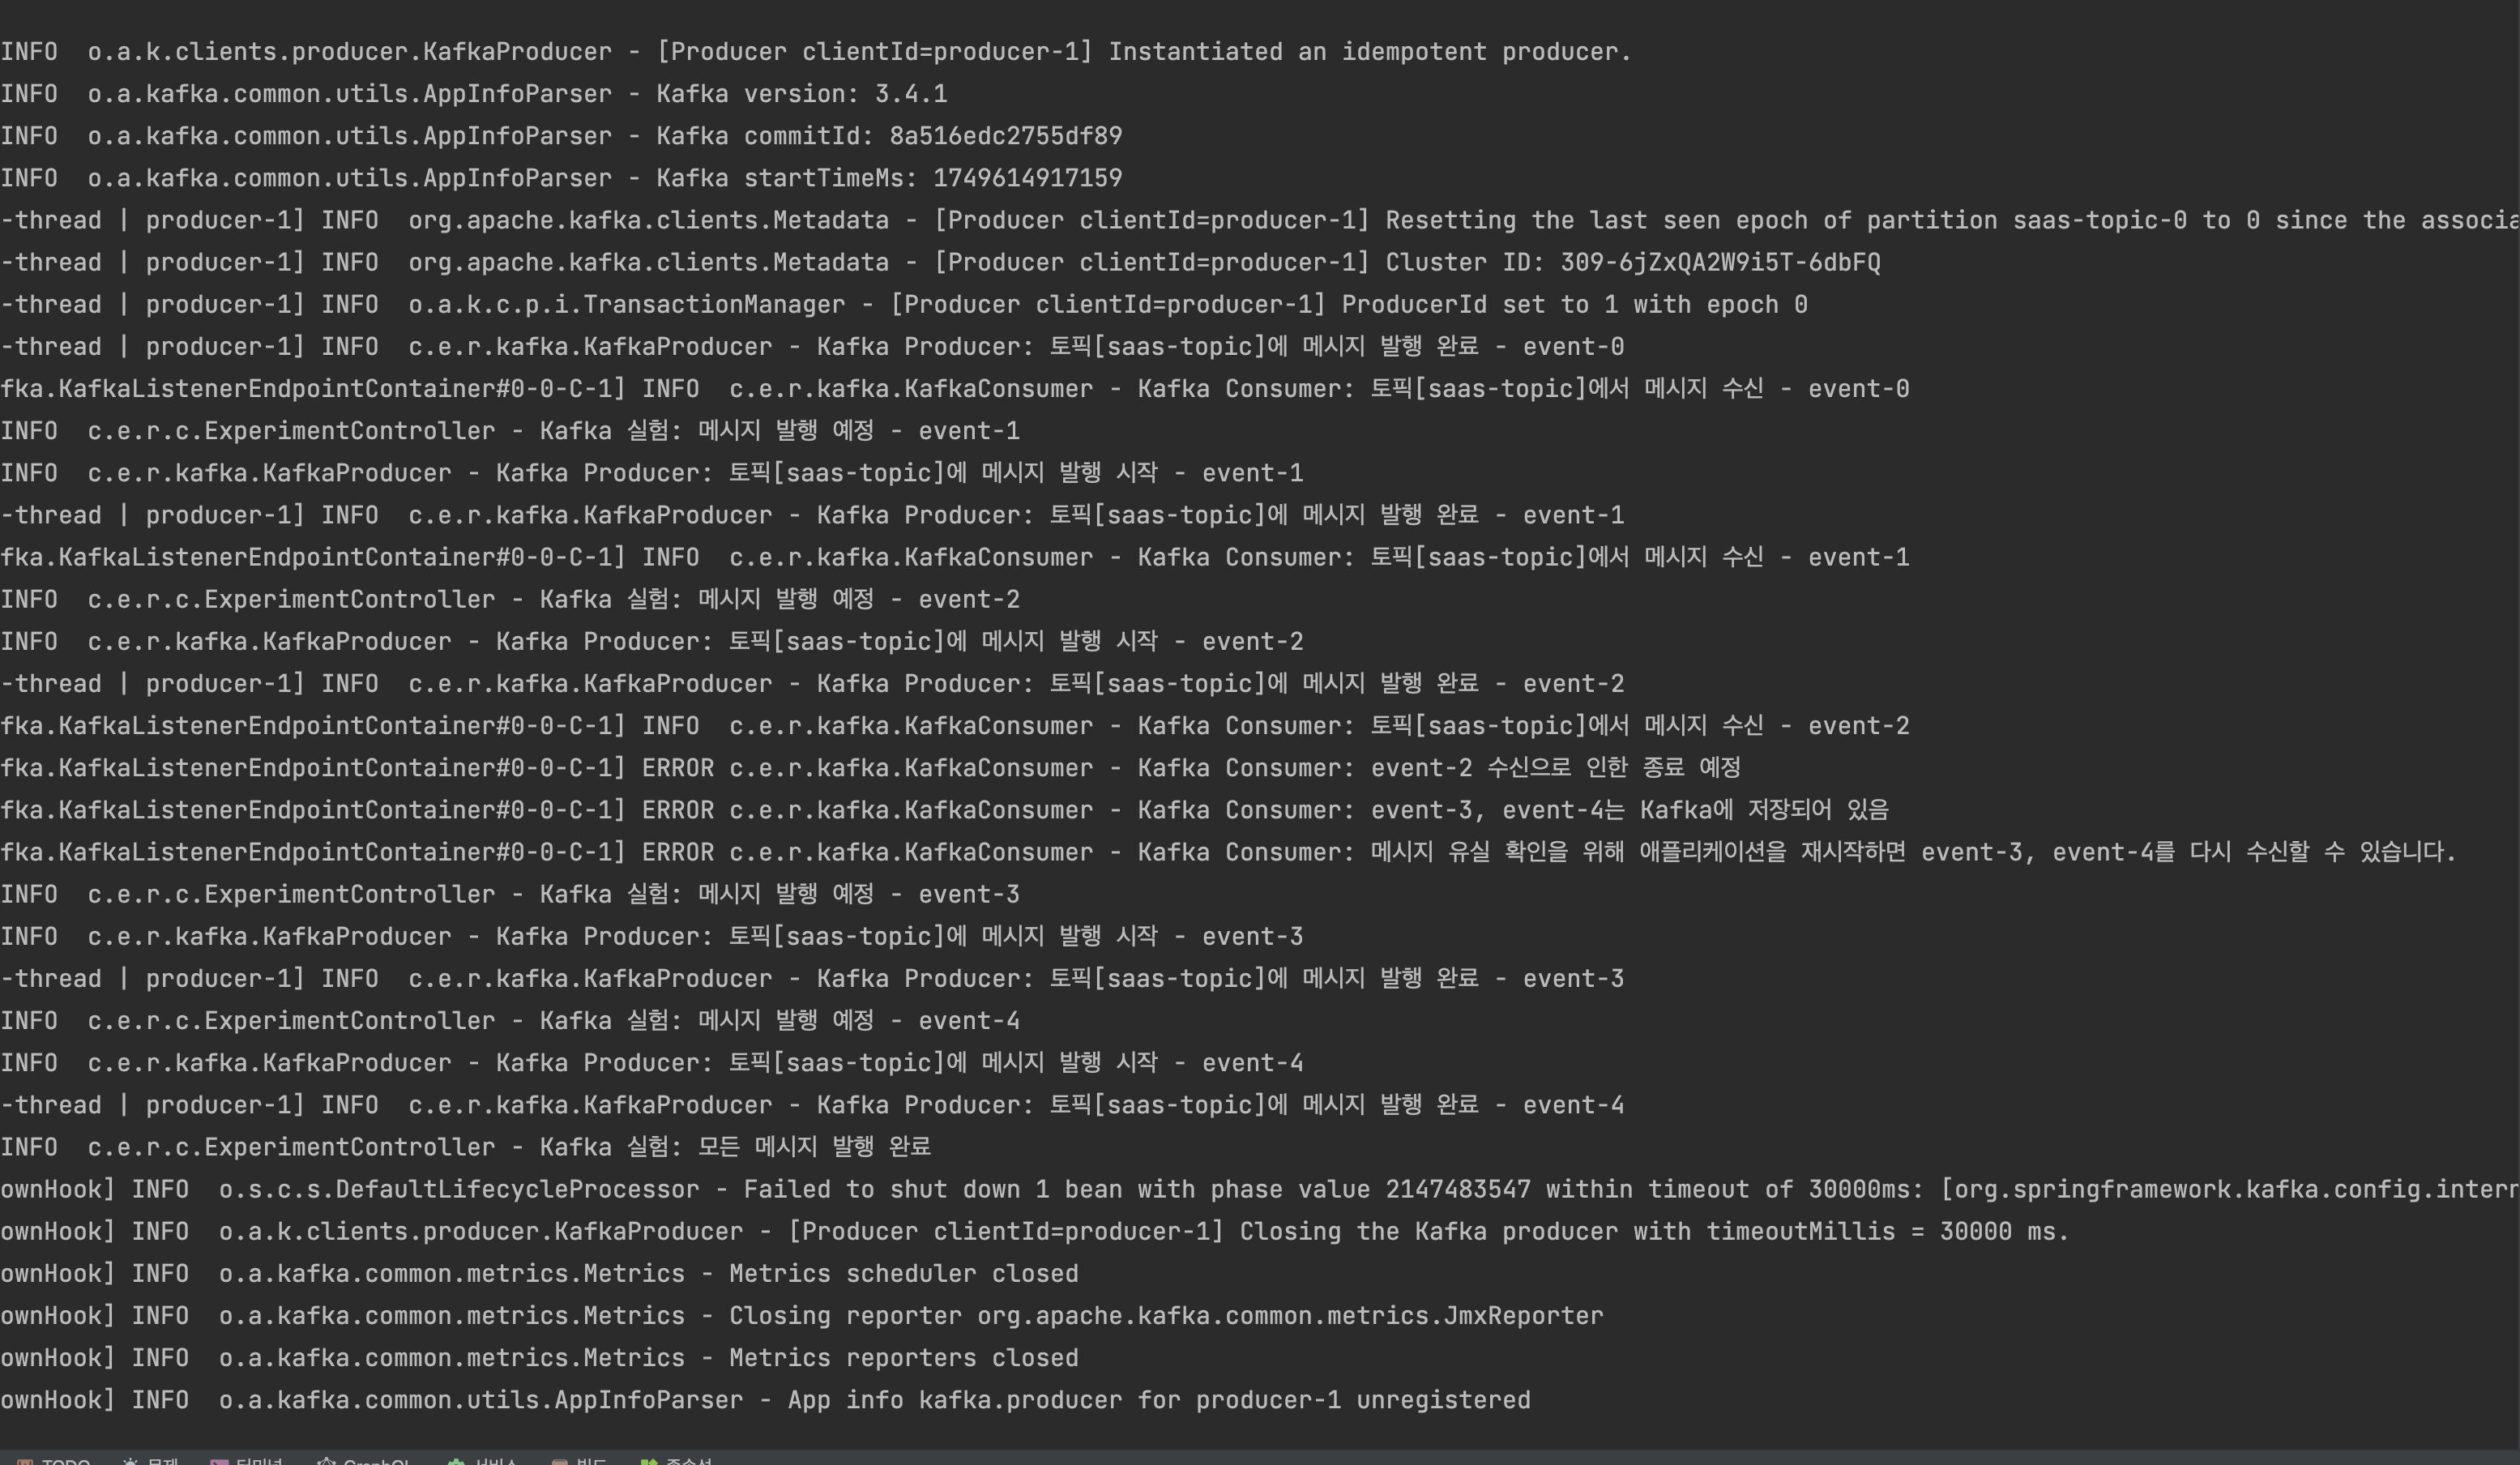Screen dimensions: 2520x1465
Task: Click the 'Metrics scheduler closed' log line
Action: coord(540,1274)
